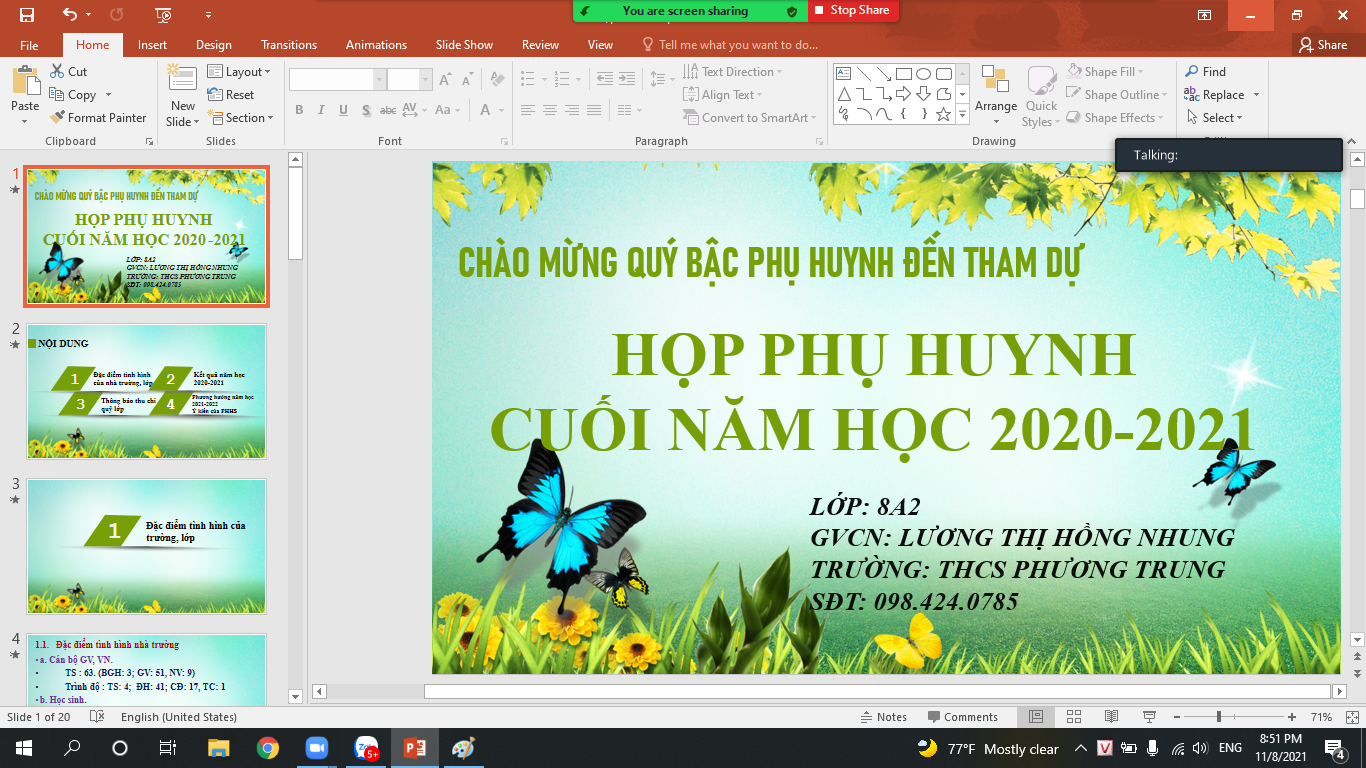The image size is (1366, 768).
Task: Click the Increase Font Size icon
Action: (x=444, y=80)
